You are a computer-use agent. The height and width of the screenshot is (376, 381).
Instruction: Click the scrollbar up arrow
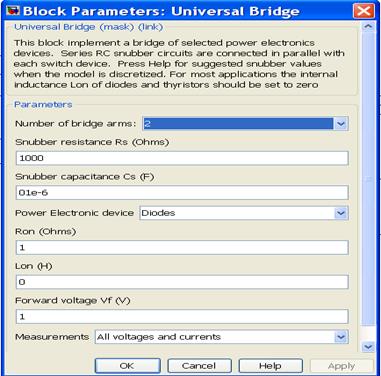pyautogui.click(x=368, y=27)
